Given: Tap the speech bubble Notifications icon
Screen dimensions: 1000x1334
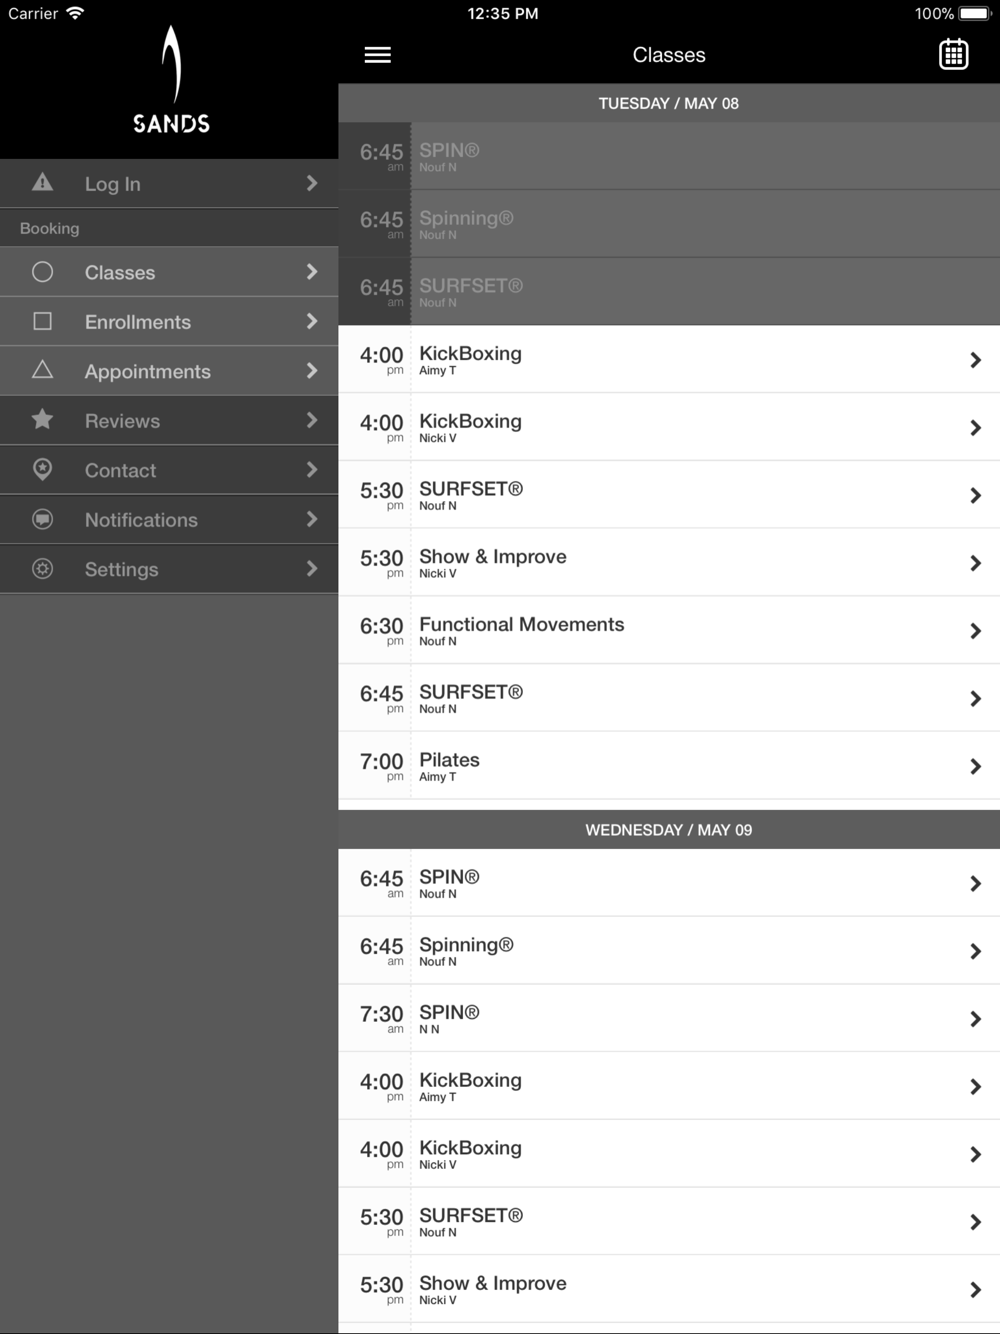Looking at the screenshot, I should (x=42, y=519).
